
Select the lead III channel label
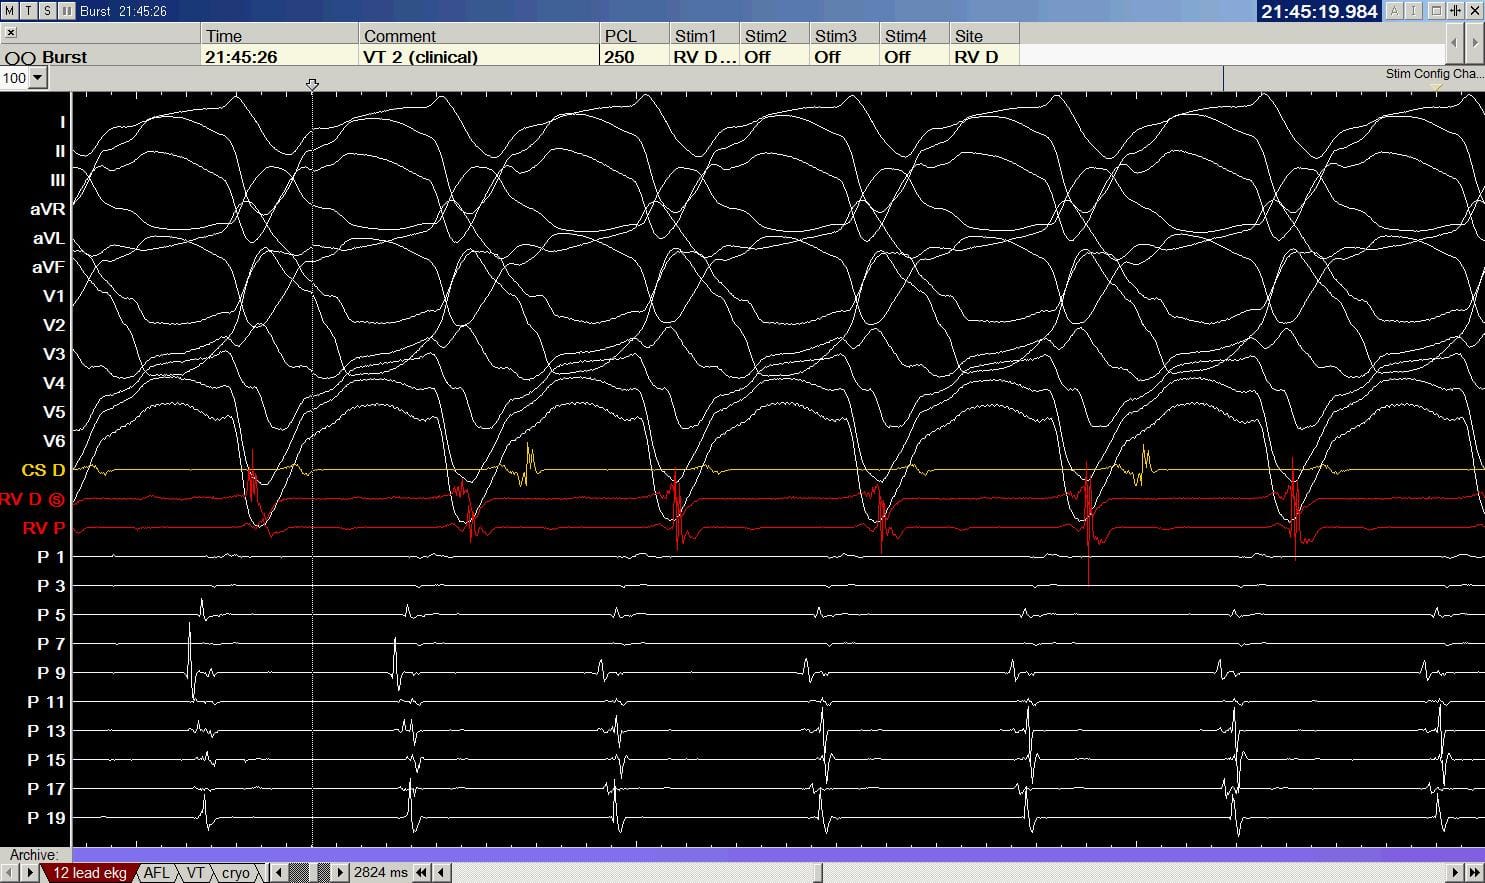coord(58,180)
